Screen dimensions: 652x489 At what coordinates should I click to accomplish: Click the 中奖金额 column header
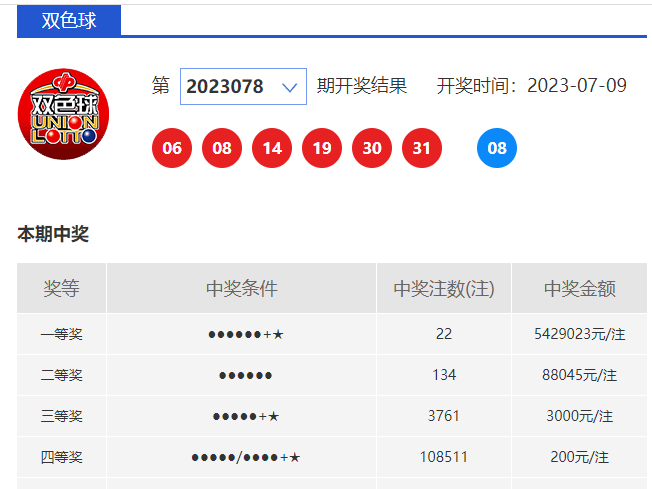pos(580,288)
